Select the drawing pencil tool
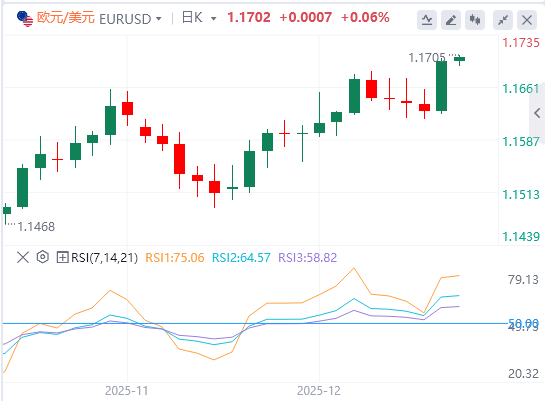This screenshot has width=545, height=401. click(451, 20)
